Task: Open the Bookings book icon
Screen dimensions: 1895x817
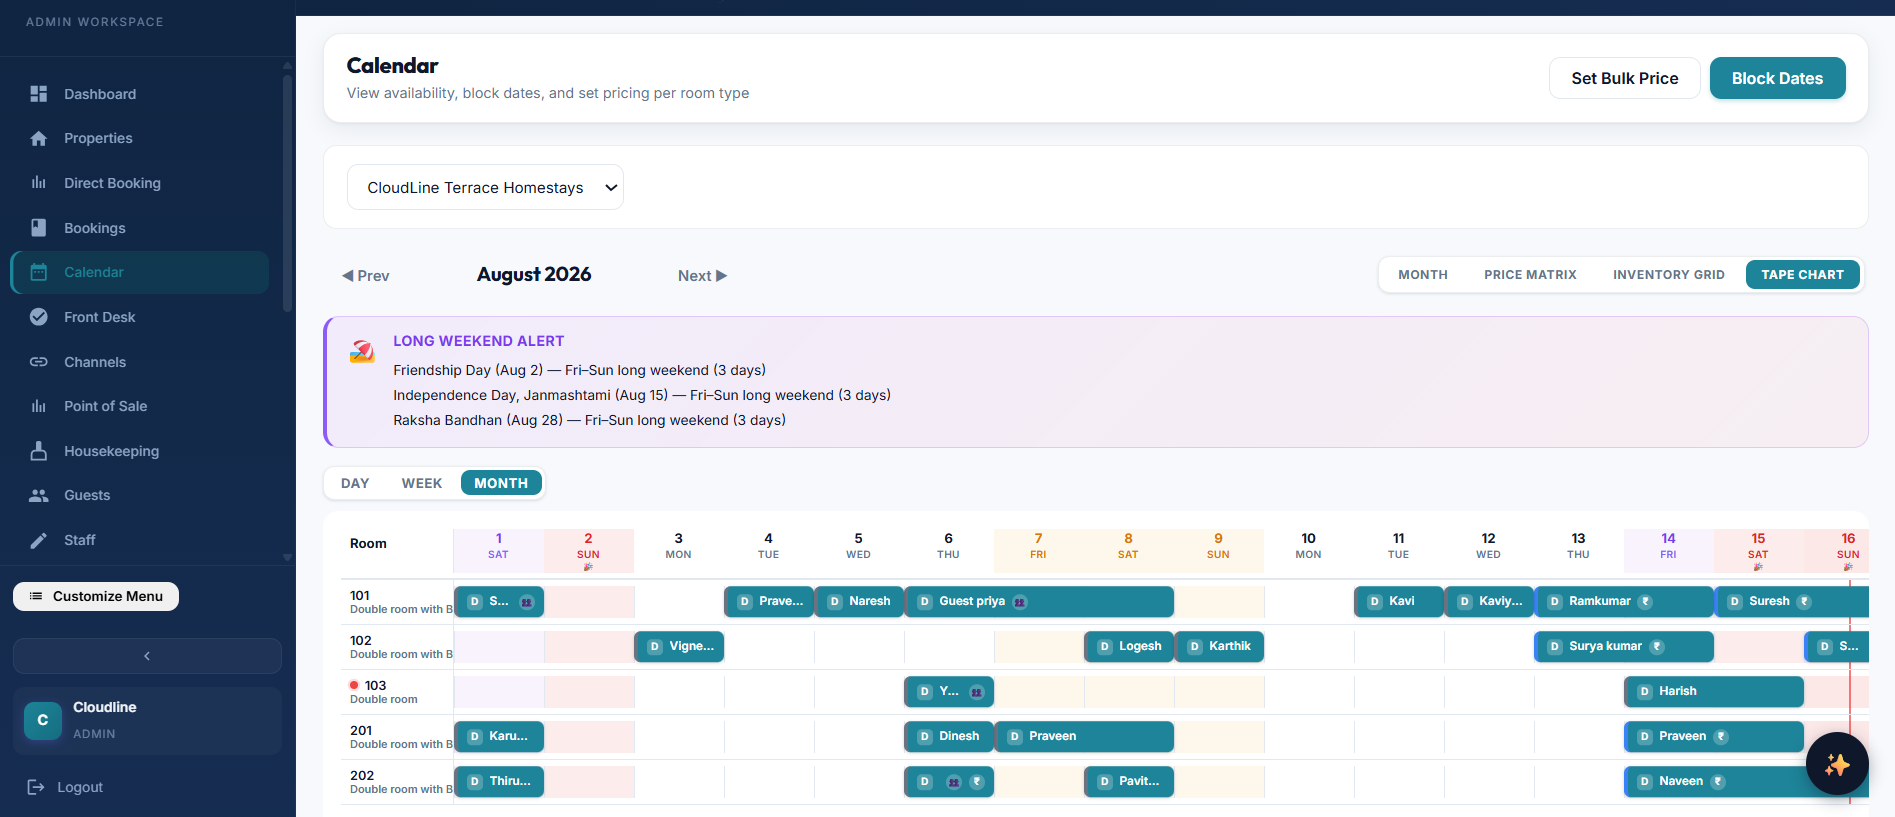Action: tap(39, 228)
